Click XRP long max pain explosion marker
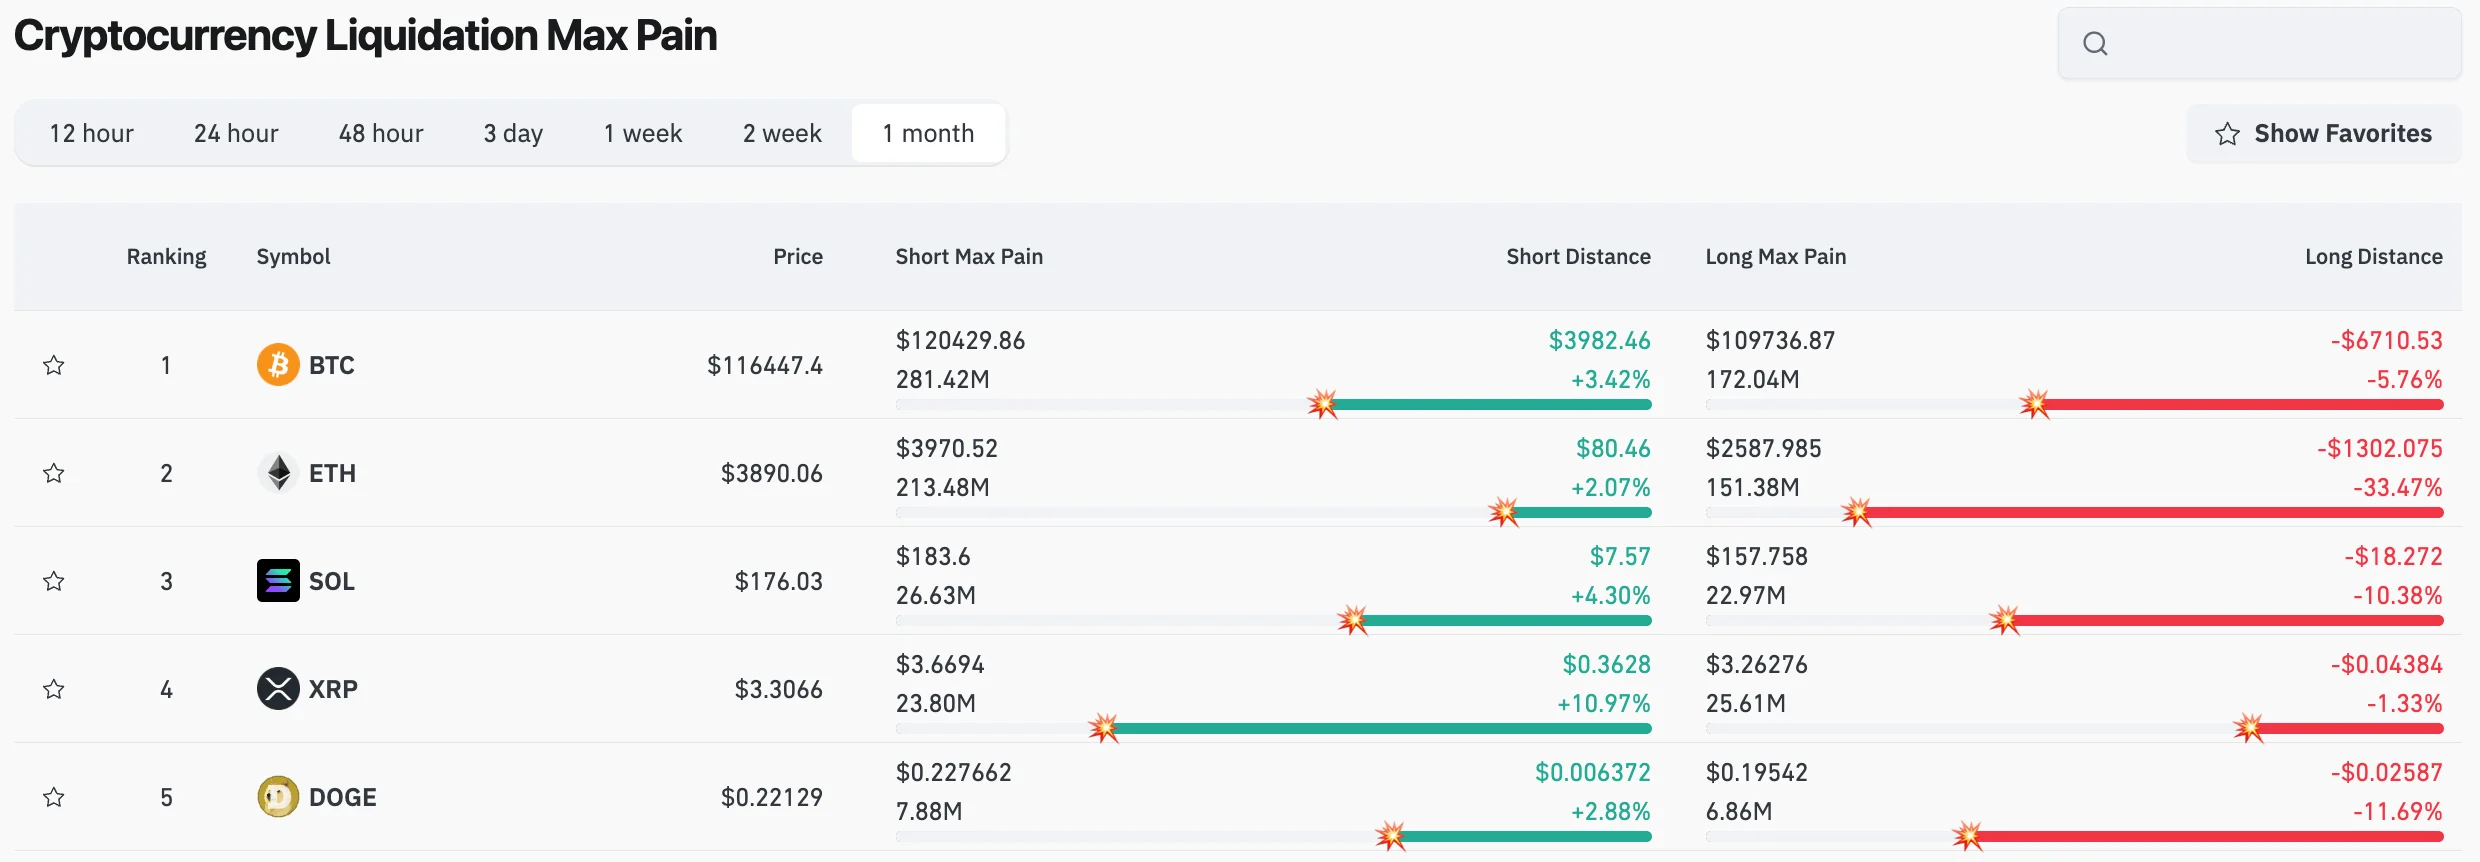This screenshot has width=2480, height=862. click(2248, 728)
